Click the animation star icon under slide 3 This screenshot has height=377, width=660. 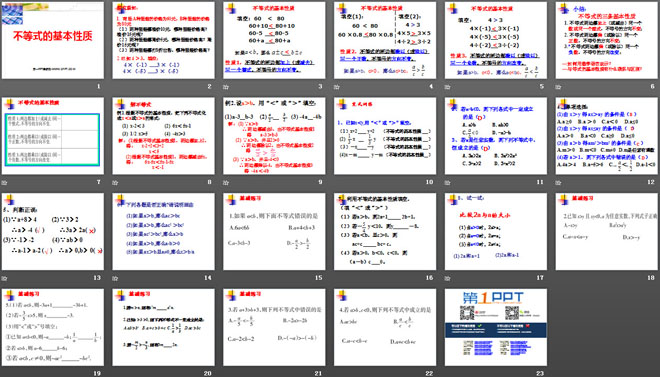point(227,87)
